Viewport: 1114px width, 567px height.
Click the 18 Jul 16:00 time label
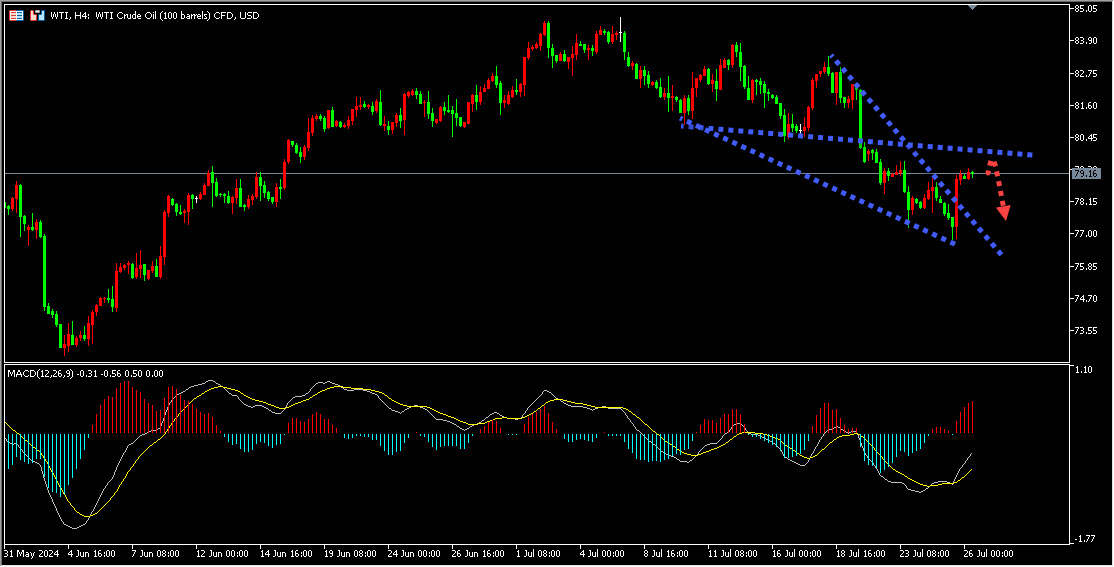pos(860,553)
